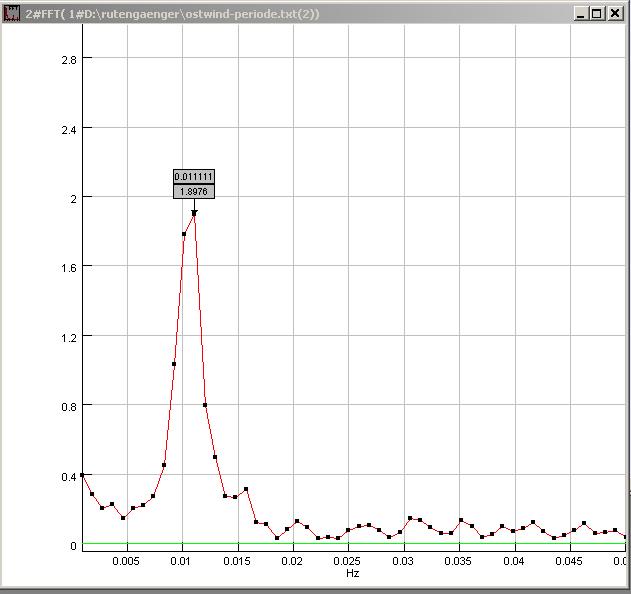Click the 1.8976 amplitude marker label

194,192
